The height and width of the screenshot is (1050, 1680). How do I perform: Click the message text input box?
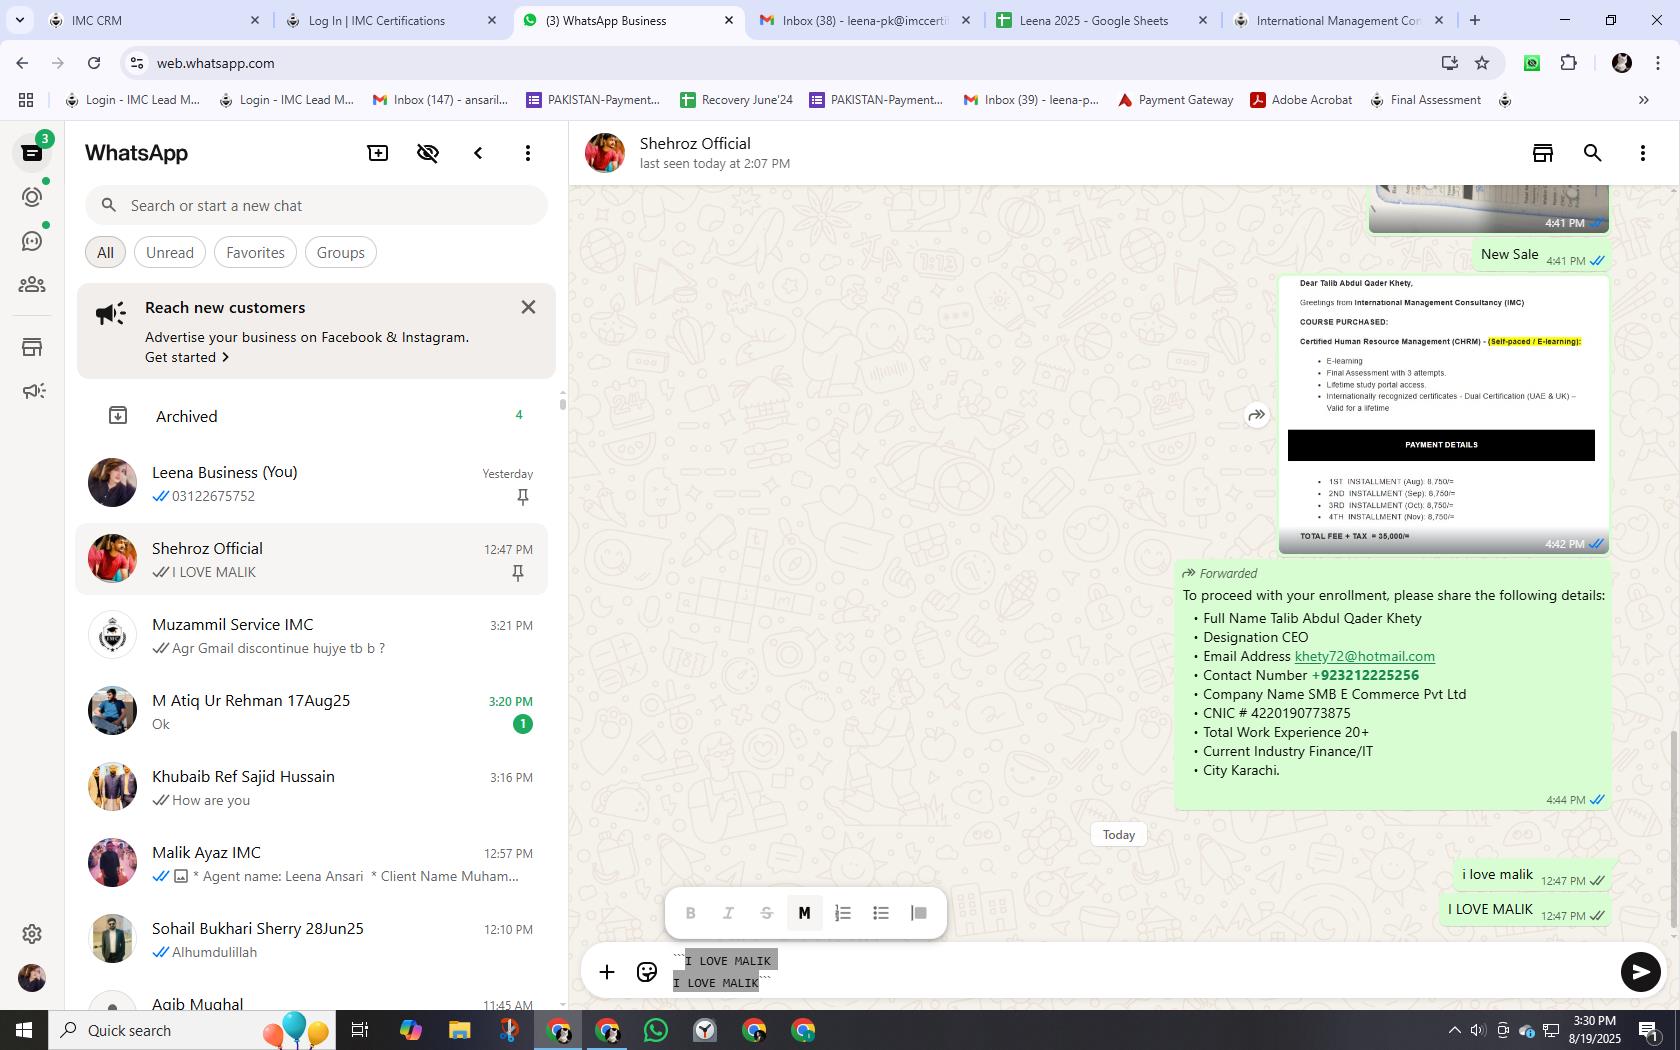pyautogui.click(x=1140, y=971)
